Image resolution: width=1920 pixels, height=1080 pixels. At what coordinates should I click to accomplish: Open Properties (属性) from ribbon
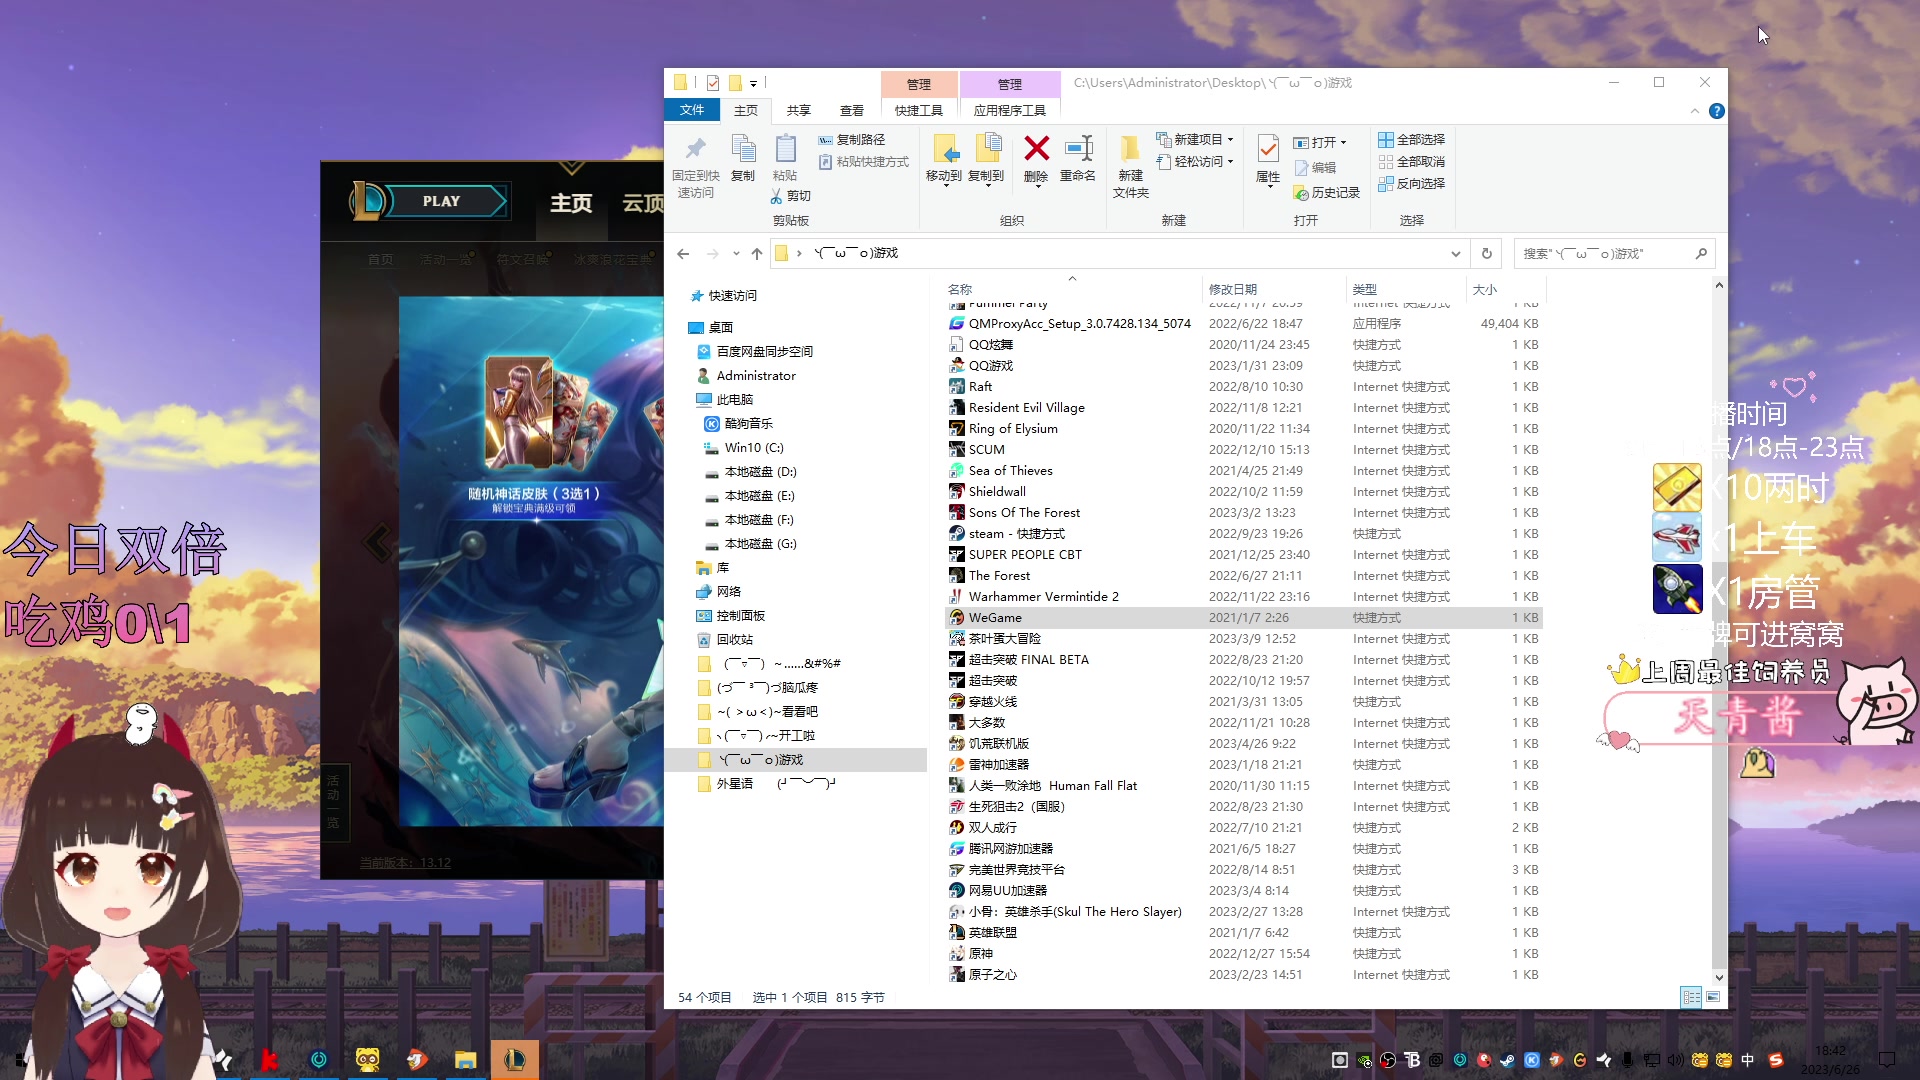[1268, 160]
